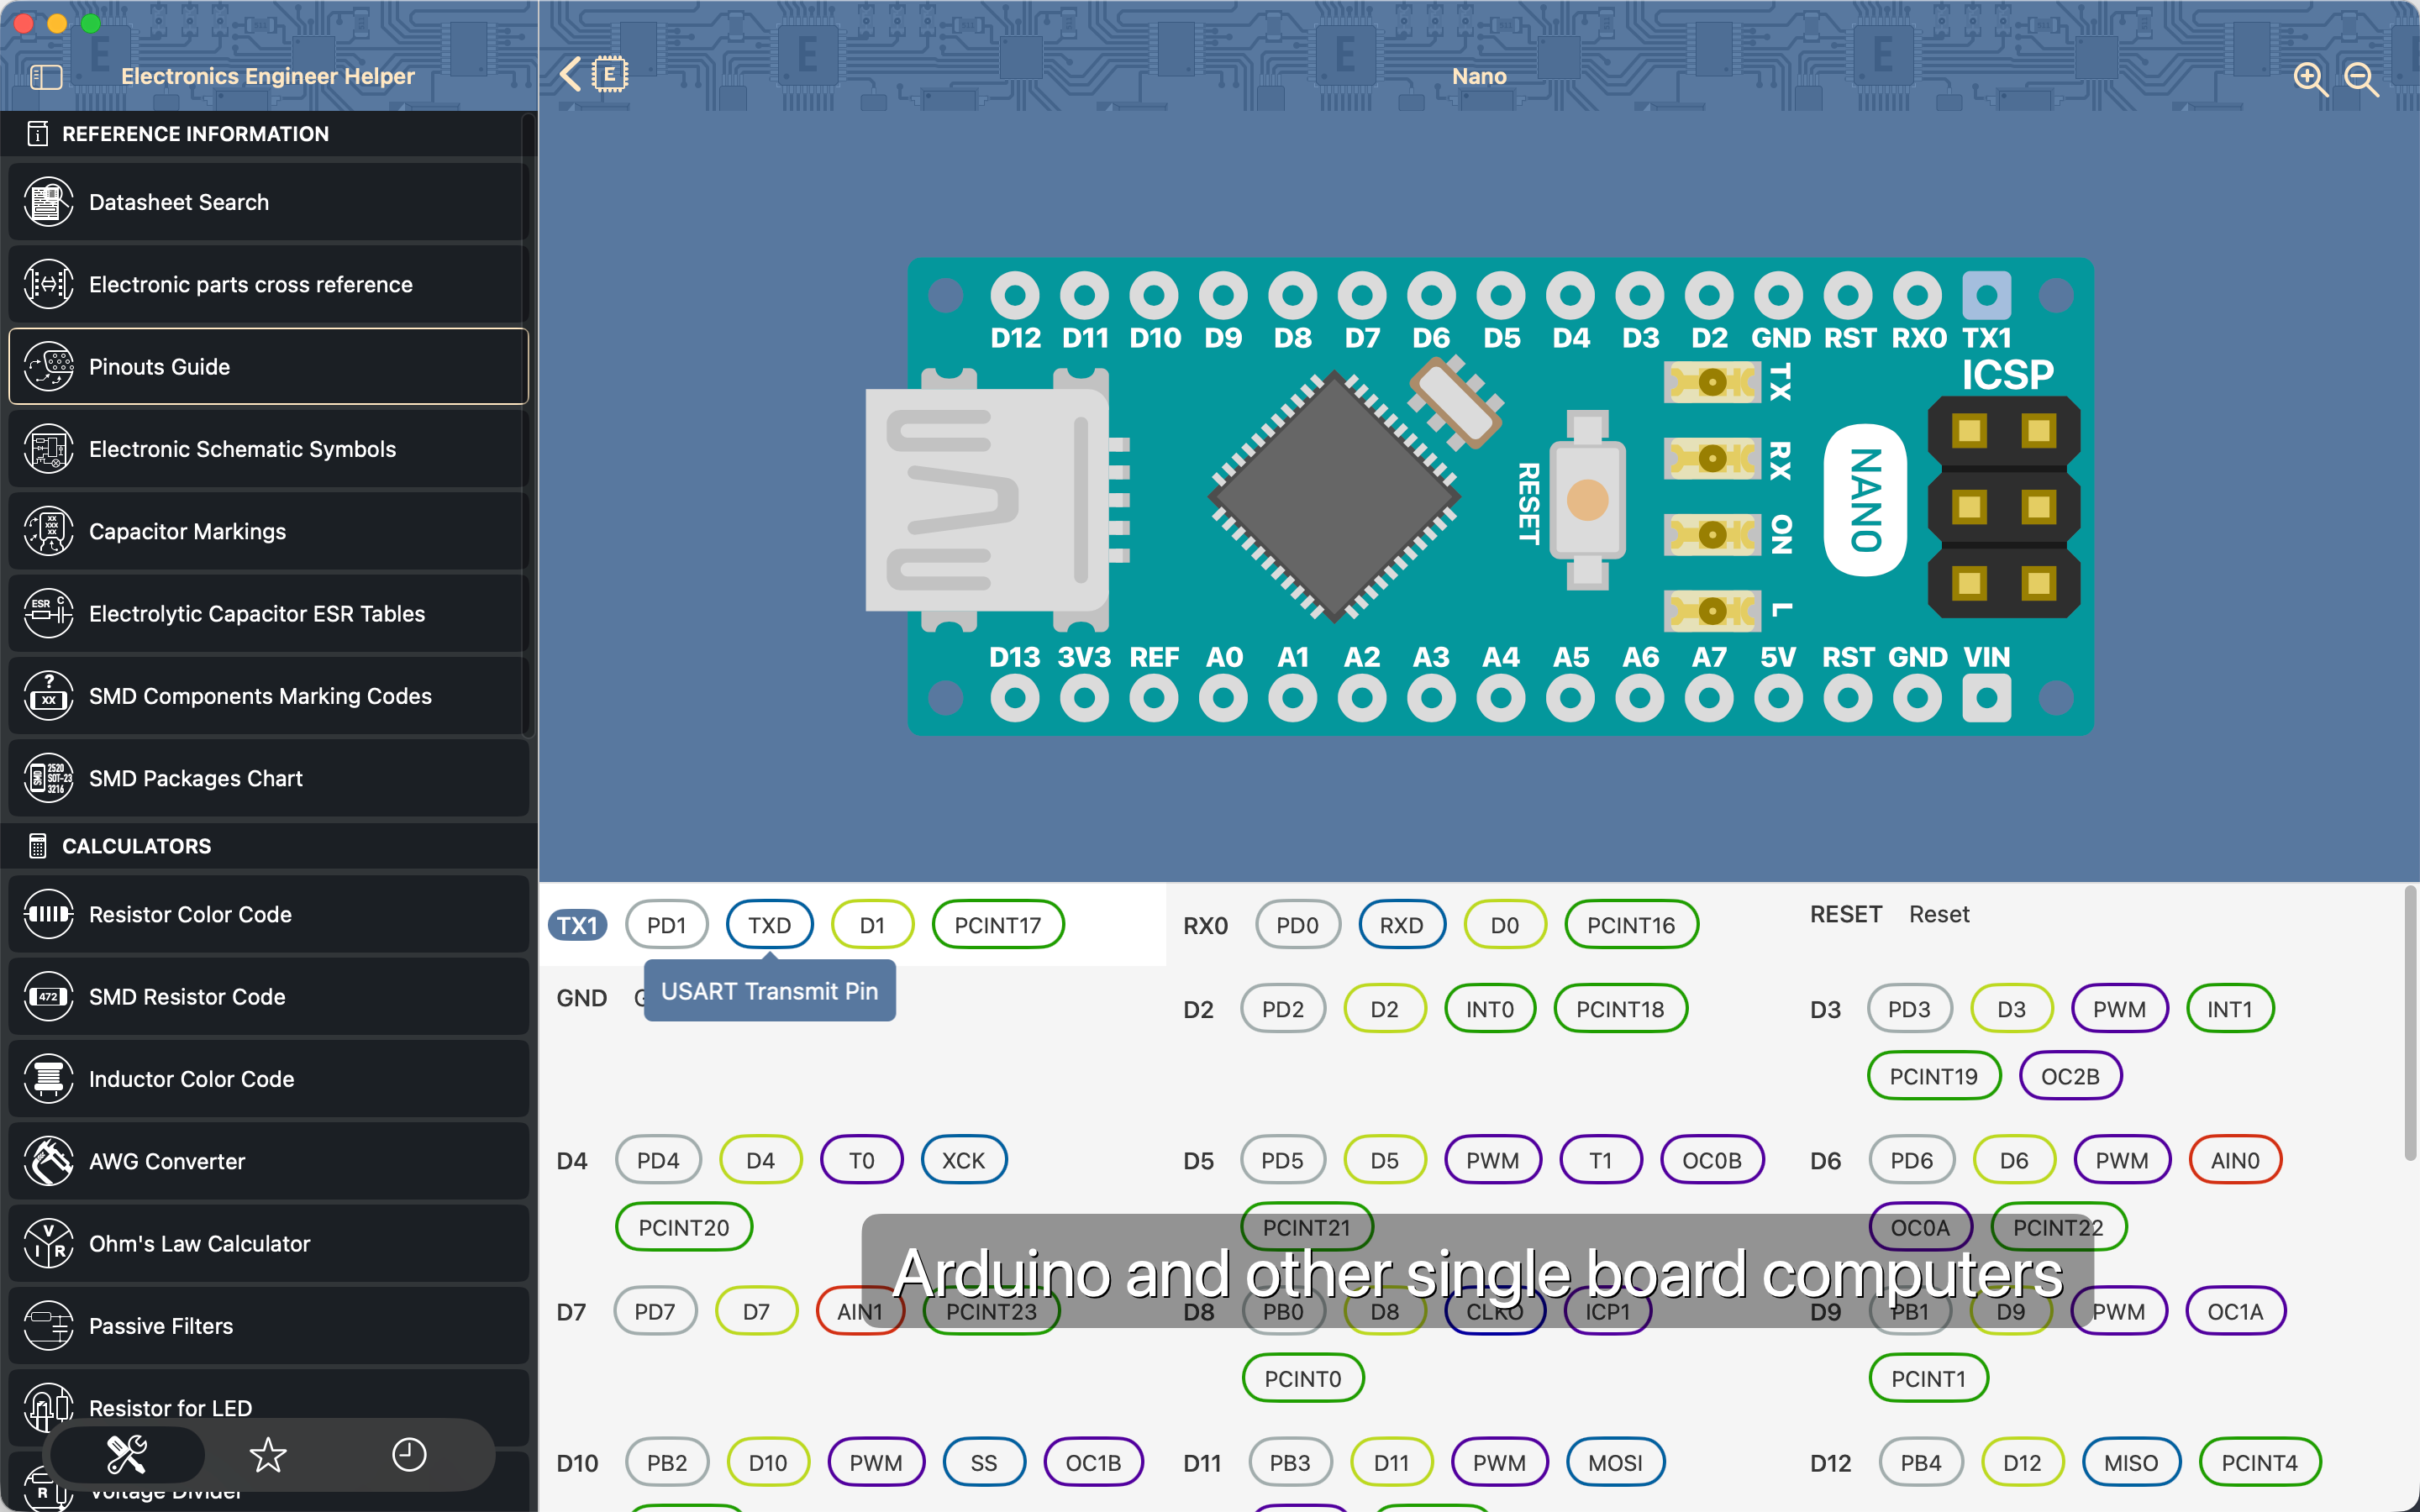Select the ICSP header on the board

tap(2003, 507)
